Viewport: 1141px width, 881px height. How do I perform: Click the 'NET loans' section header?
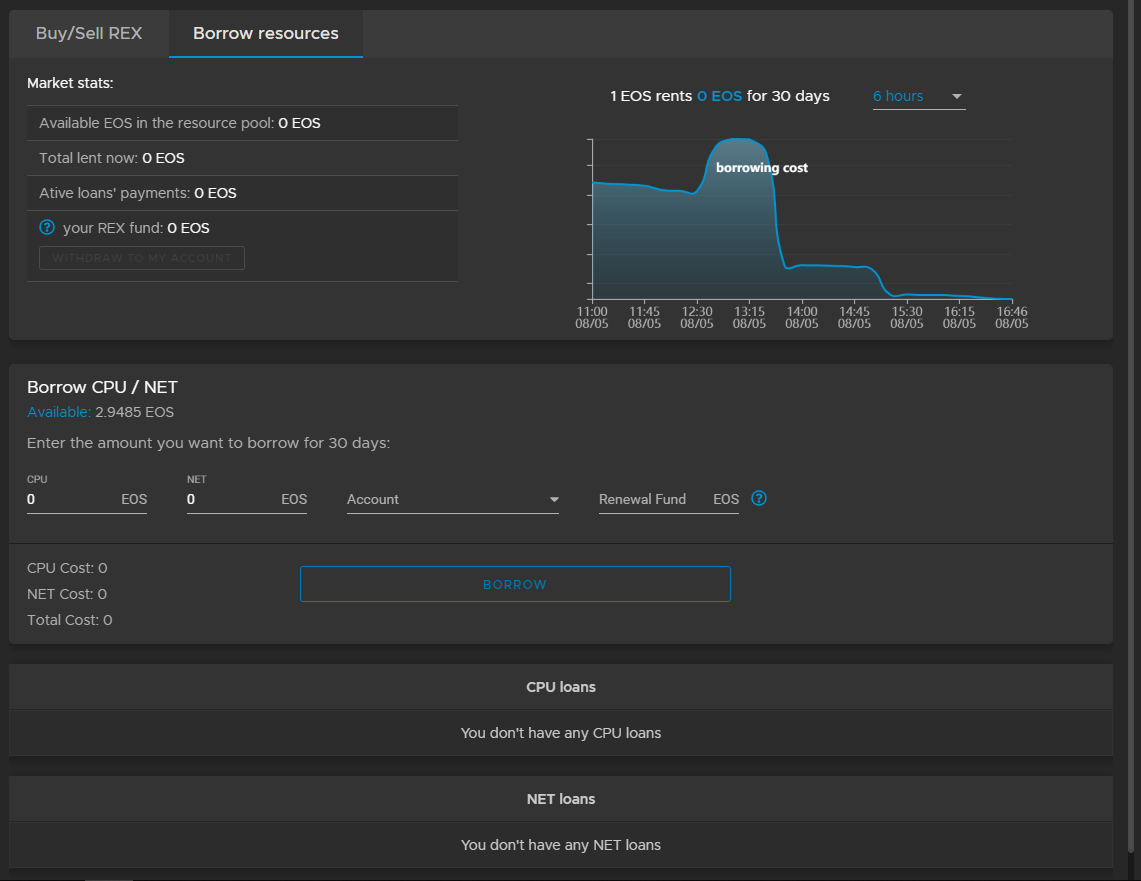tap(561, 799)
